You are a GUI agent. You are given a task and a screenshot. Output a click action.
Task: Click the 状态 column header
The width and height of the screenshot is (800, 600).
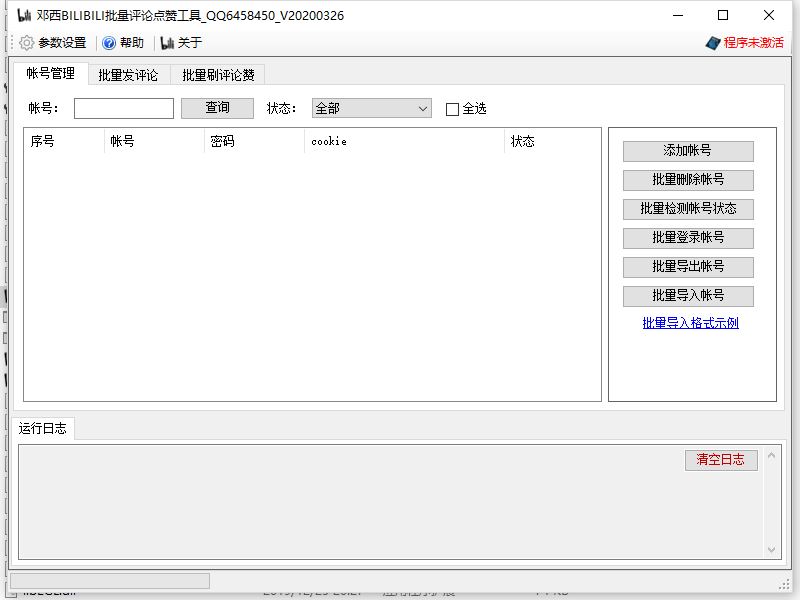click(553, 141)
